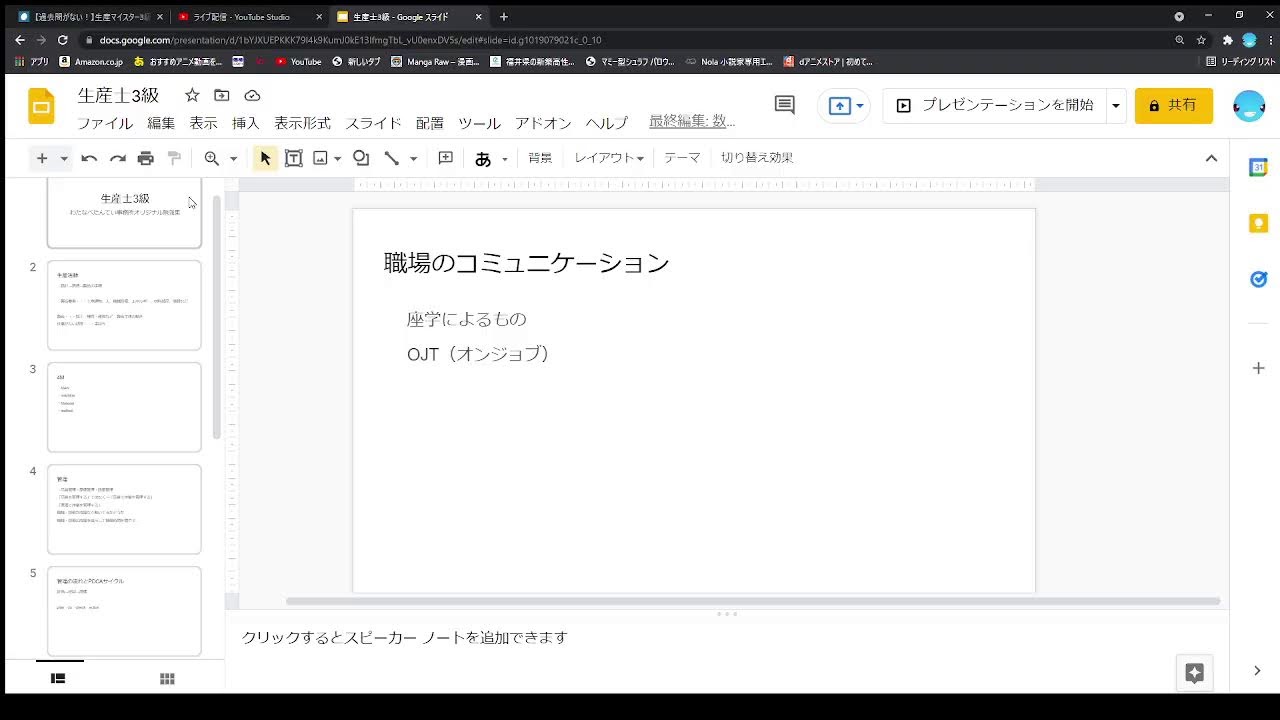Image resolution: width=1280 pixels, height=720 pixels.
Task: Click the 共有 share button
Action: 1174,105
